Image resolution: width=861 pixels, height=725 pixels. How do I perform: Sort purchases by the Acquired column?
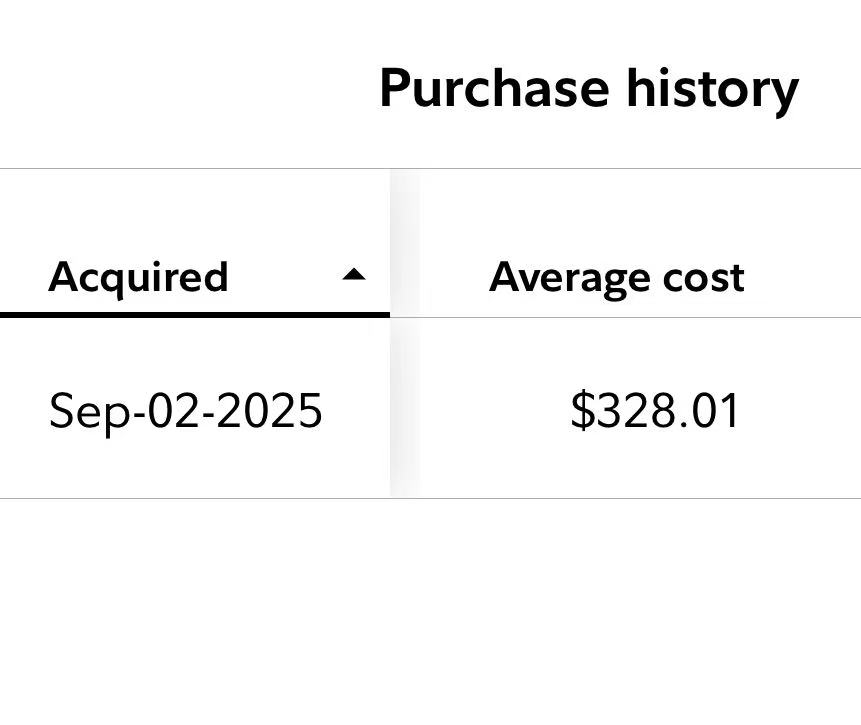click(138, 277)
